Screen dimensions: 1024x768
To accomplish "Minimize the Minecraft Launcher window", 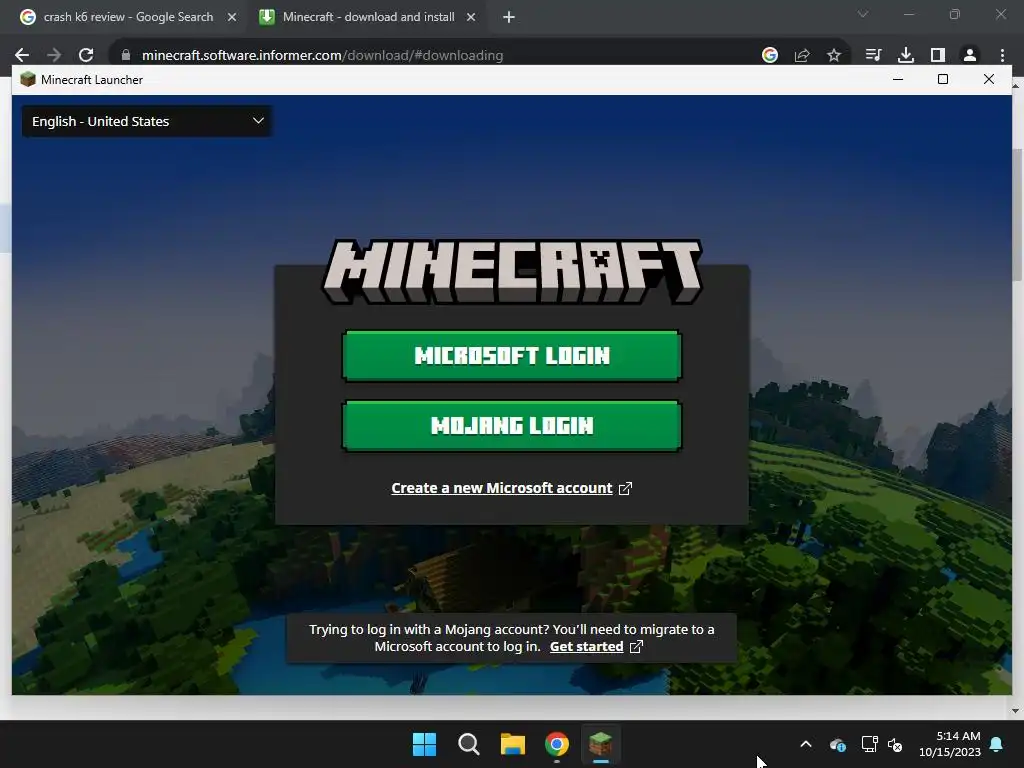I will [x=898, y=79].
